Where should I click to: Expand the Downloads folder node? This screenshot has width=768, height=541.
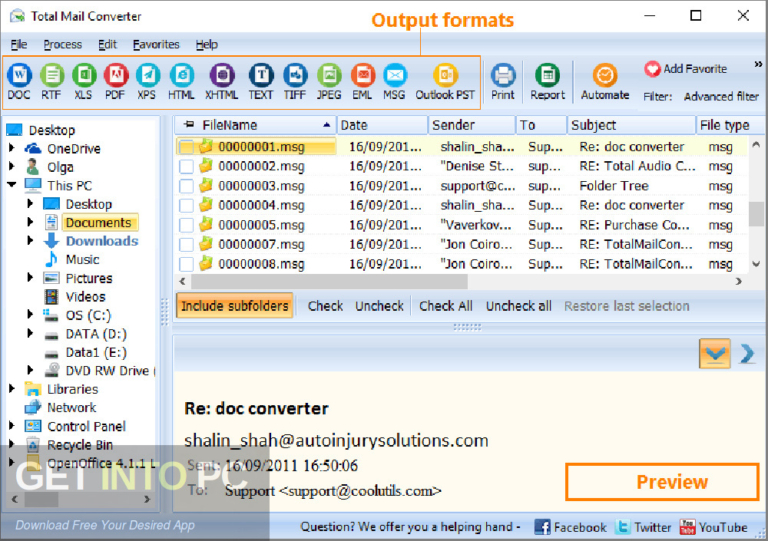click(30, 240)
